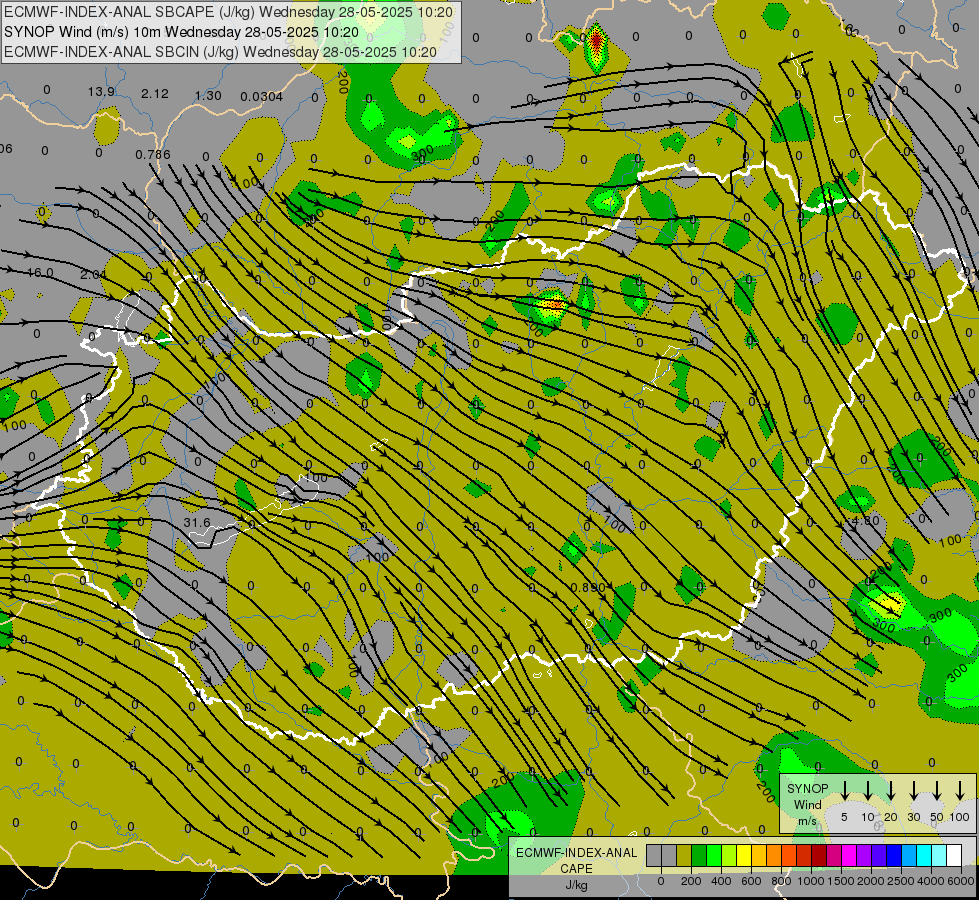This screenshot has width=979, height=900.
Task: Pick the dark red swatch in the CAPE legend
Action: (819, 855)
